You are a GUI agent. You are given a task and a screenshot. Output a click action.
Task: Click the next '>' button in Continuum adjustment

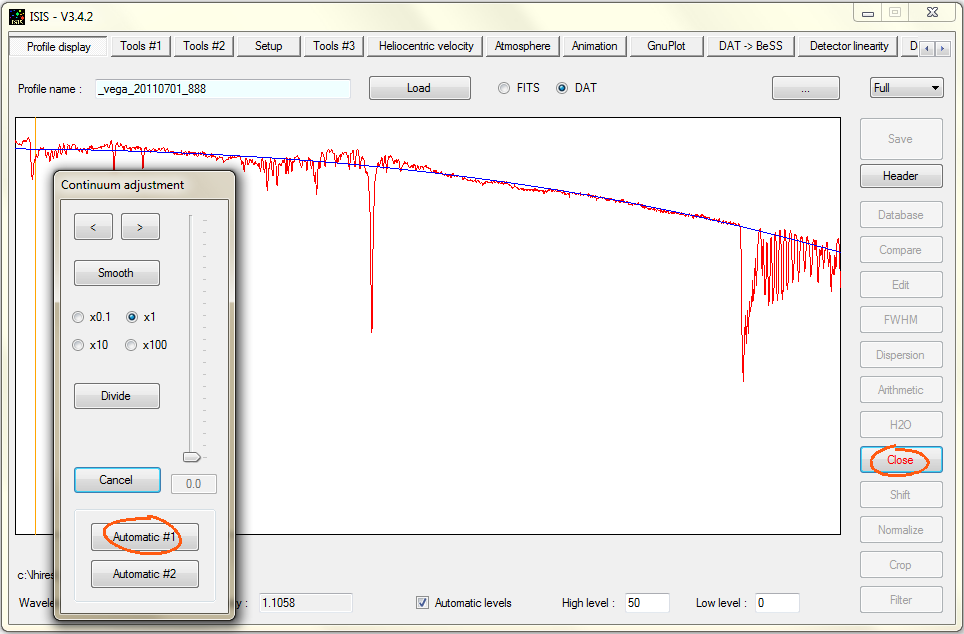click(x=140, y=227)
